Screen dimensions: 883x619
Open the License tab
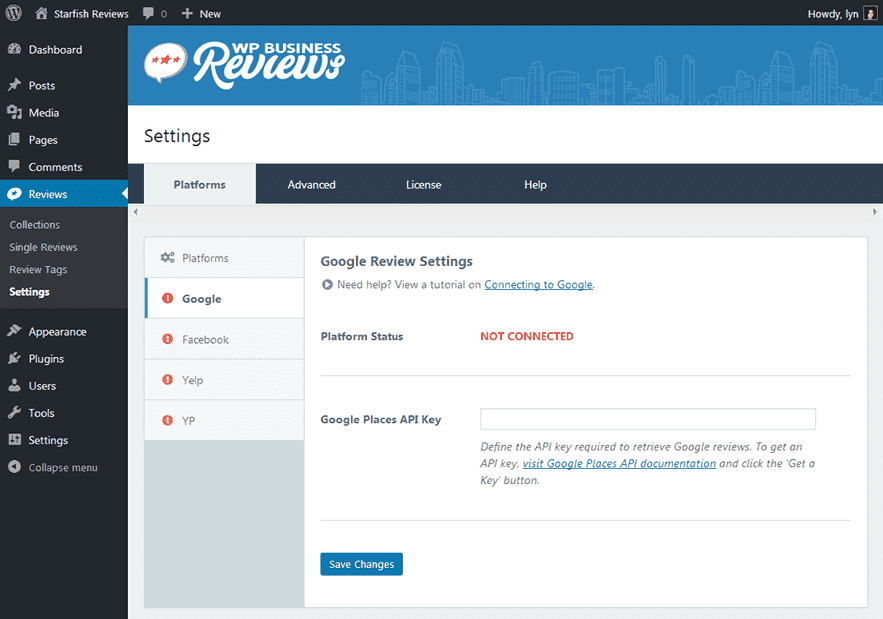423,185
